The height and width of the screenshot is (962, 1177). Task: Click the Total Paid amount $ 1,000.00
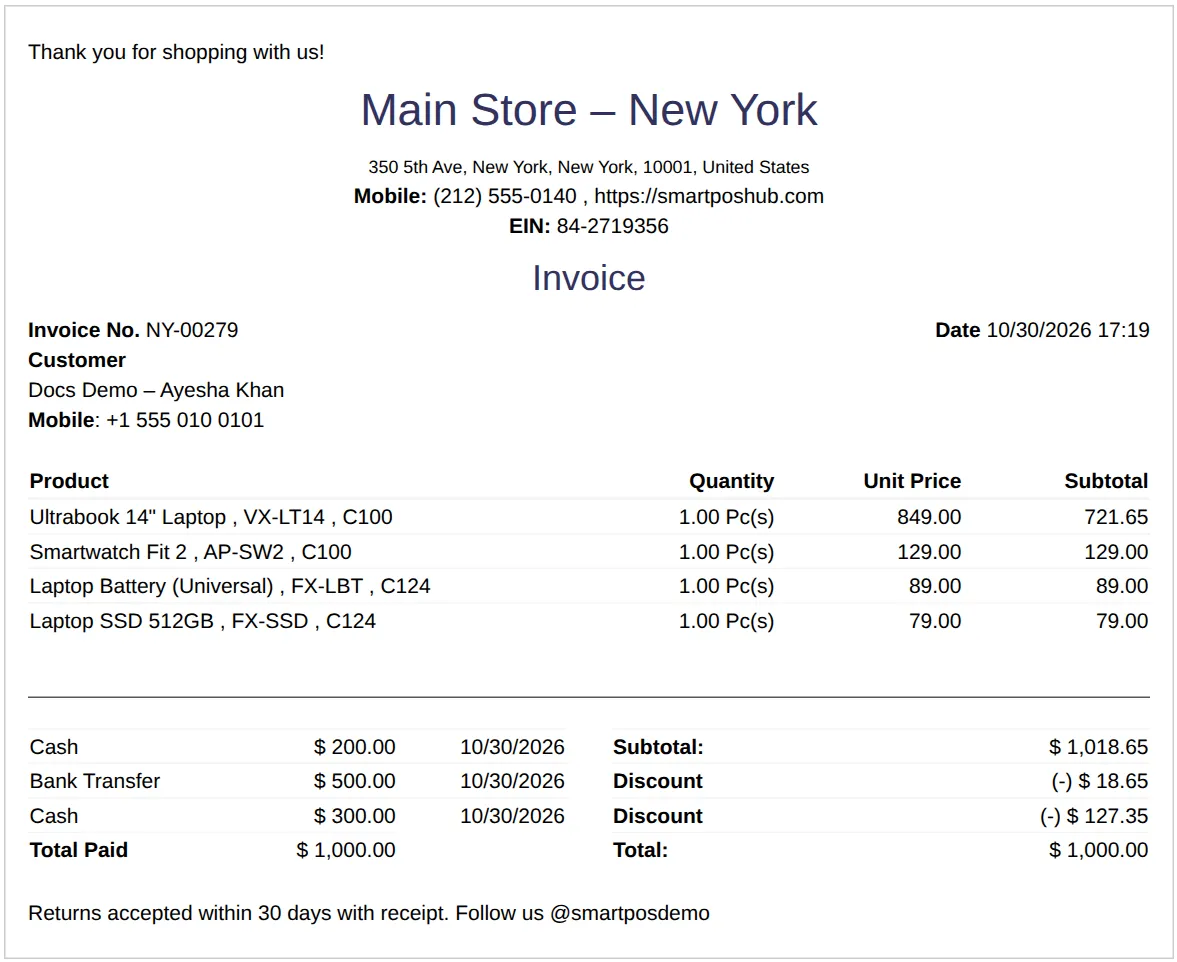pyautogui.click(x=346, y=850)
